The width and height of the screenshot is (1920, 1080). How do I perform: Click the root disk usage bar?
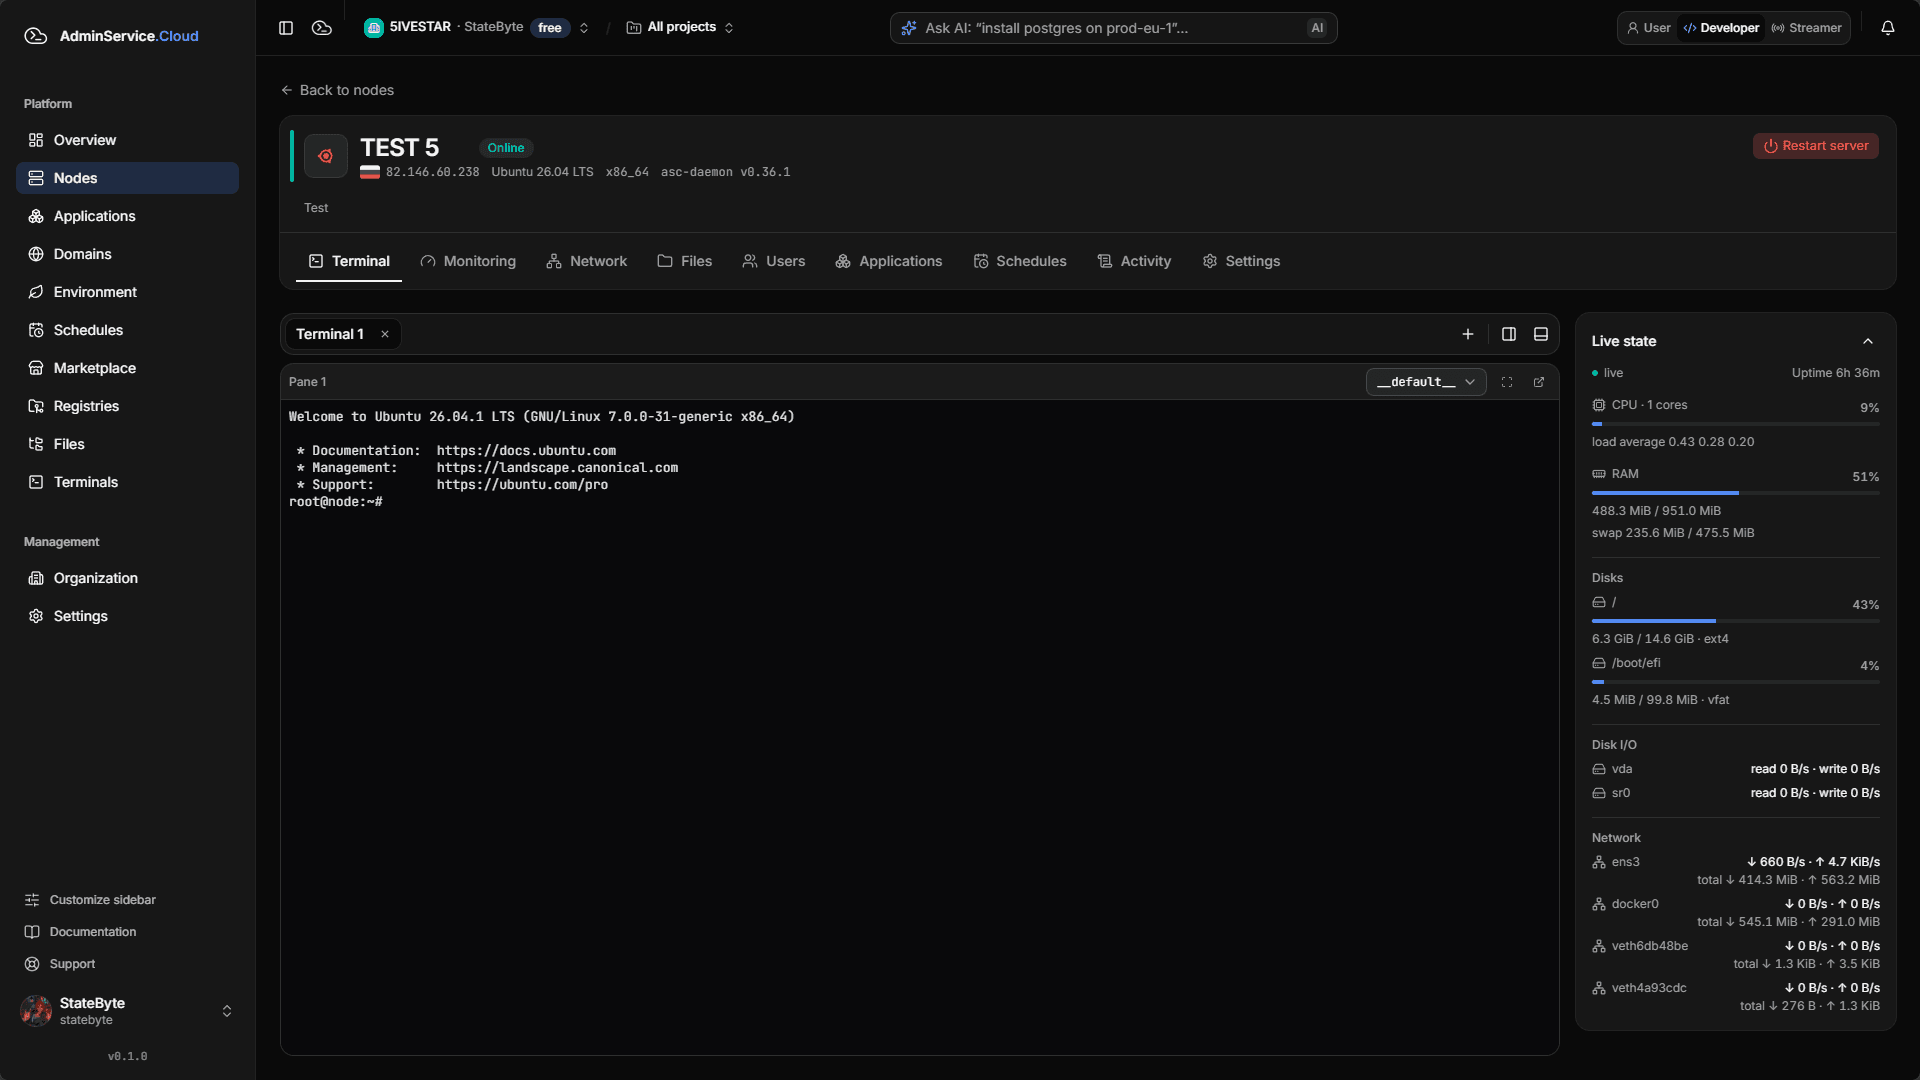pos(1736,621)
